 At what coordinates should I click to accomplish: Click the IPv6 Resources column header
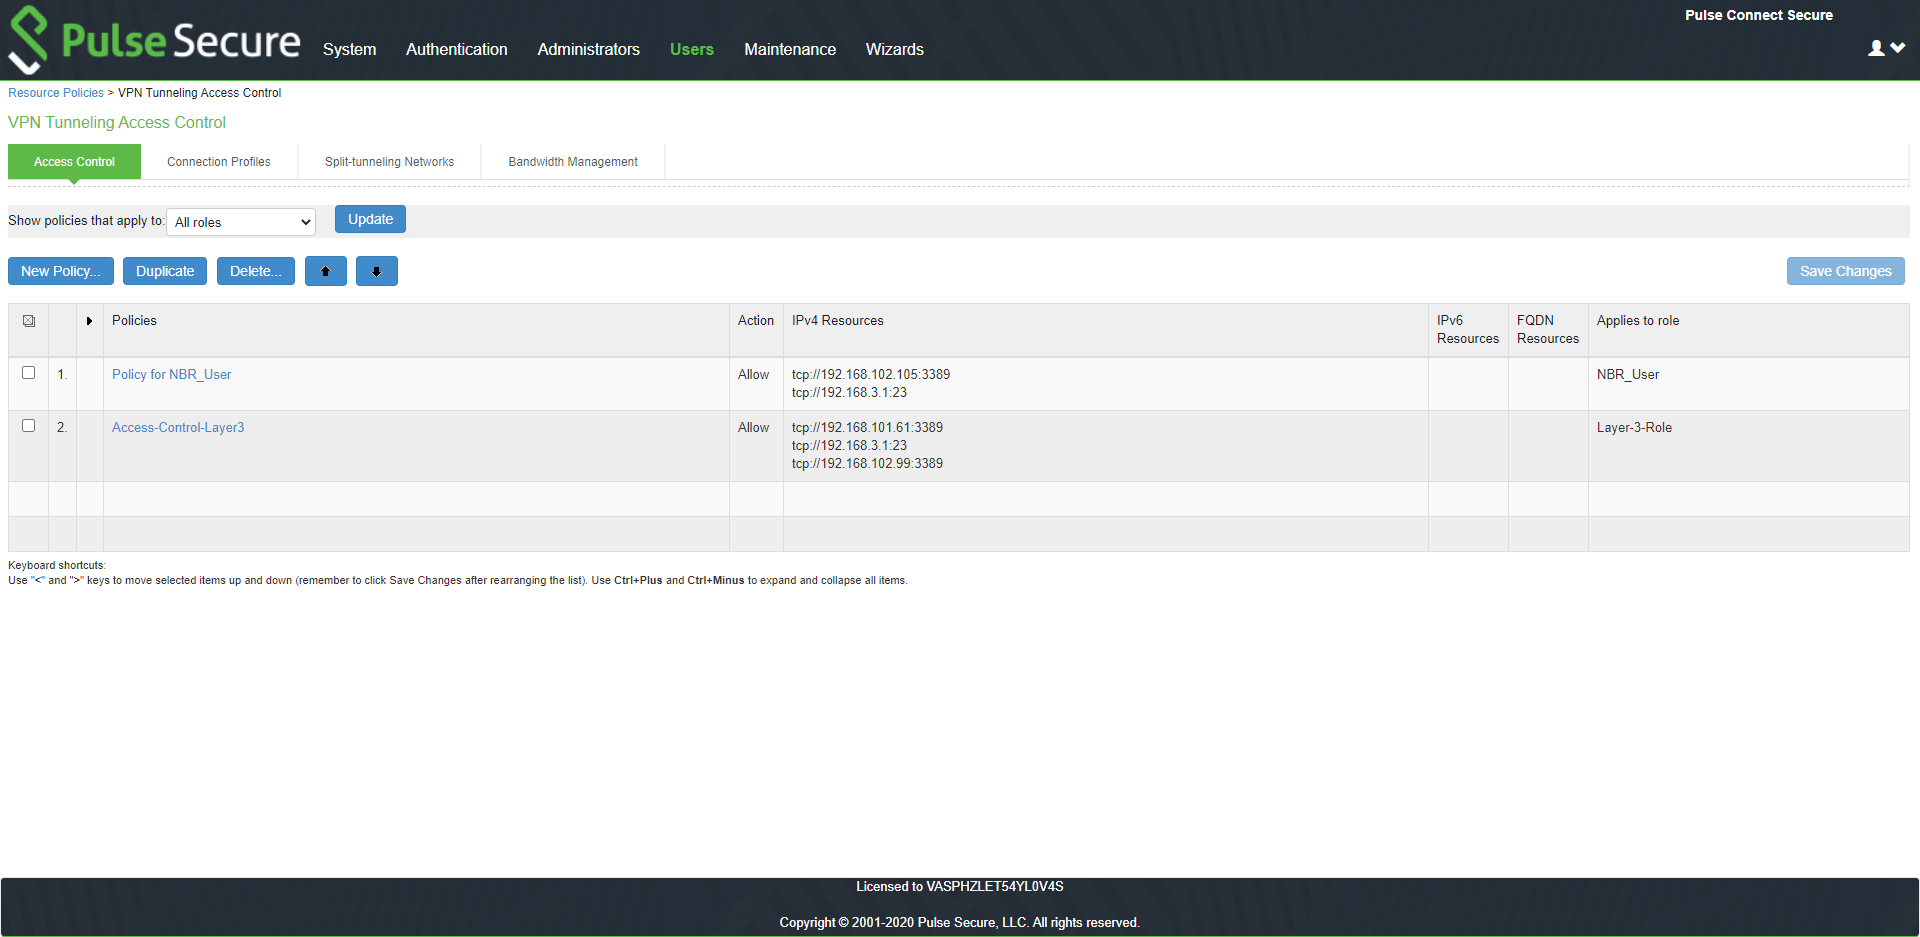1468,330
